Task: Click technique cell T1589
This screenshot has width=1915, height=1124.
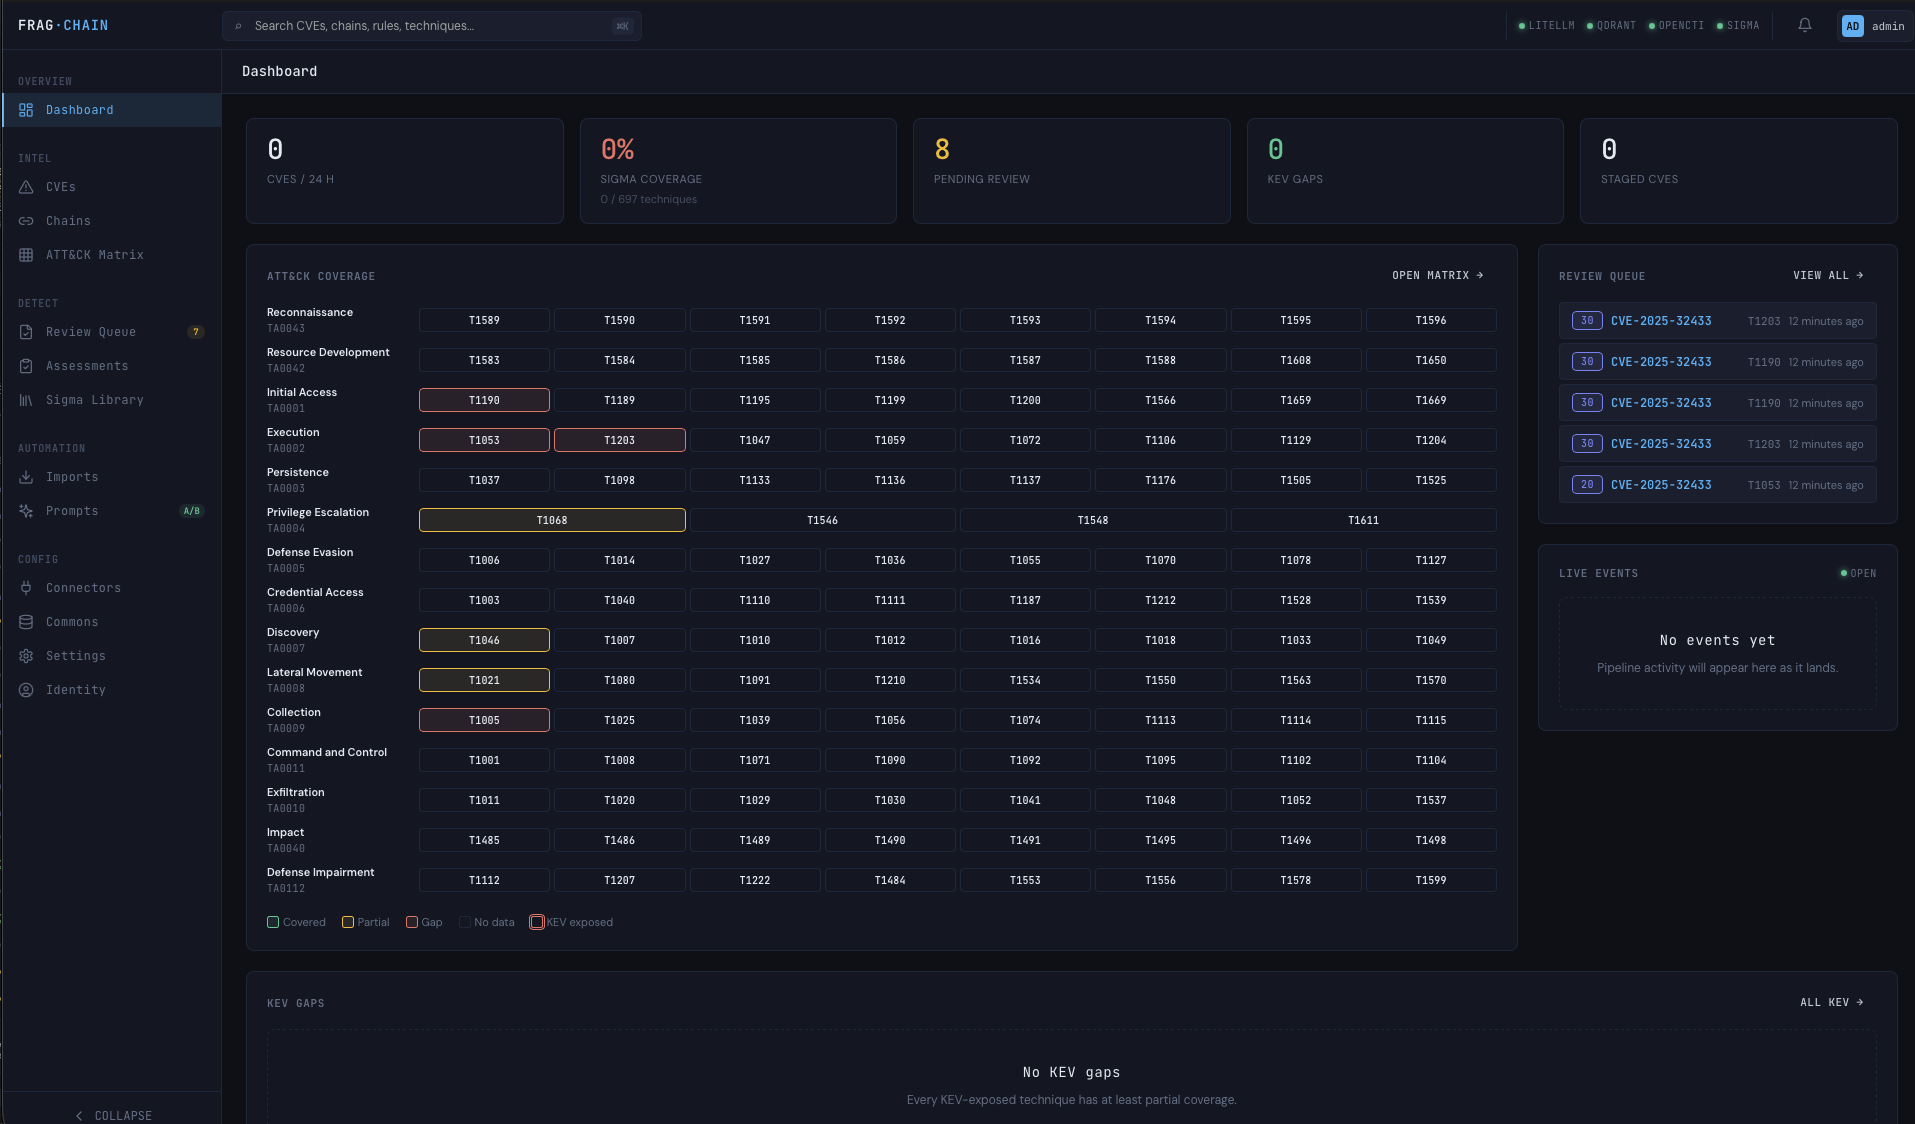Action: coord(484,320)
